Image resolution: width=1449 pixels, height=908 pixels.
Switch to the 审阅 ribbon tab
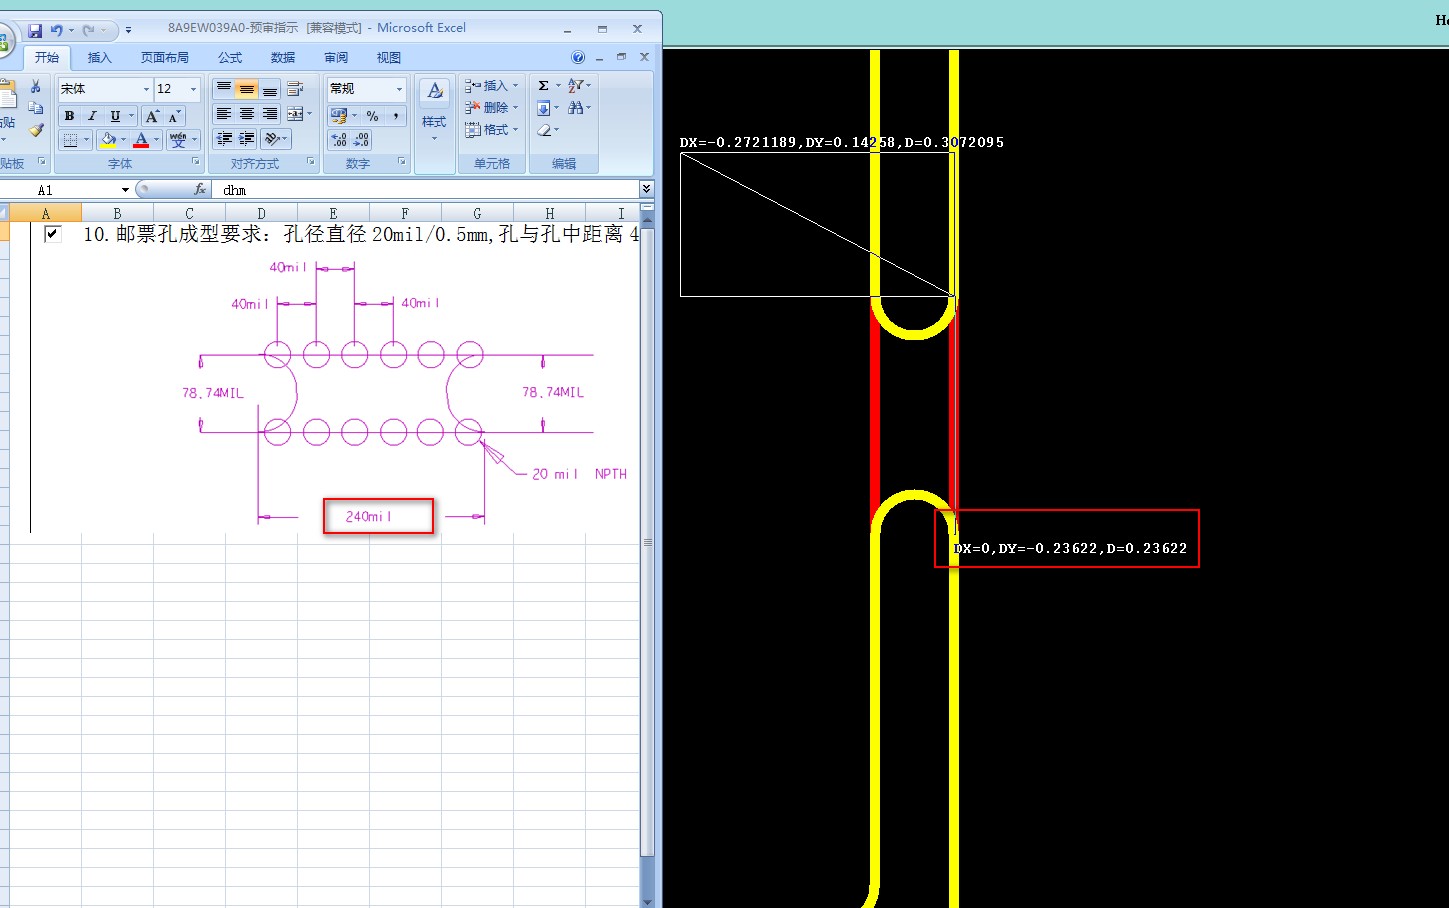[336, 58]
